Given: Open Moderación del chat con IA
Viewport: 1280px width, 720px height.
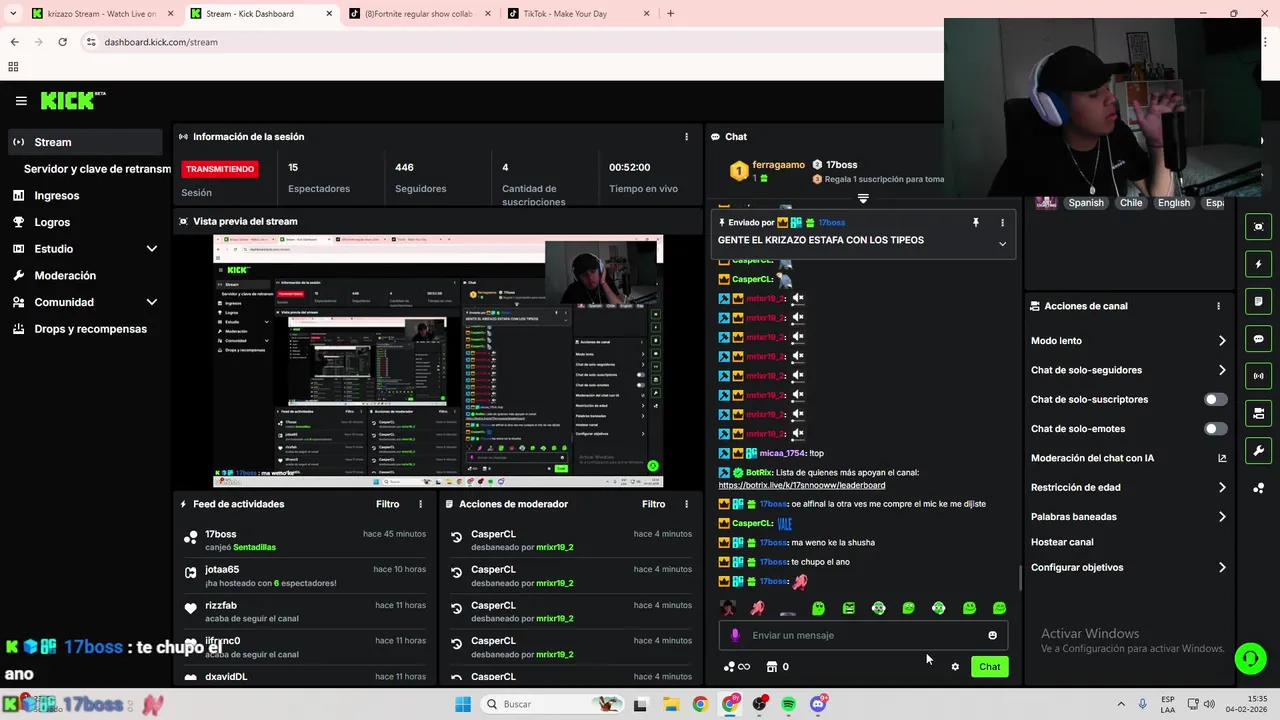Looking at the screenshot, I should tap(1128, 458).
